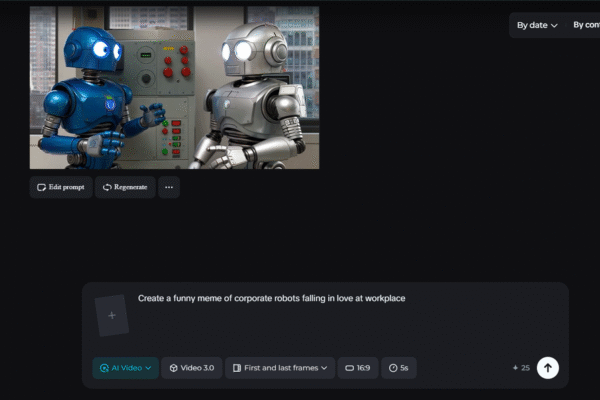Click the circular arrows icon on Regenerate
Screen dimensions: 600x400
[107, 187]
